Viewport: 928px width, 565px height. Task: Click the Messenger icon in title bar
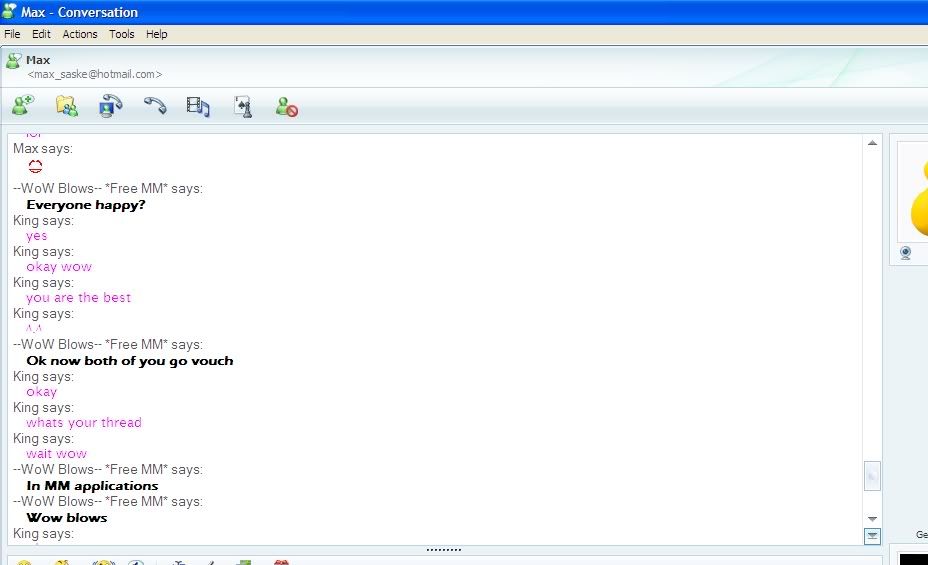tap(9, 11)
